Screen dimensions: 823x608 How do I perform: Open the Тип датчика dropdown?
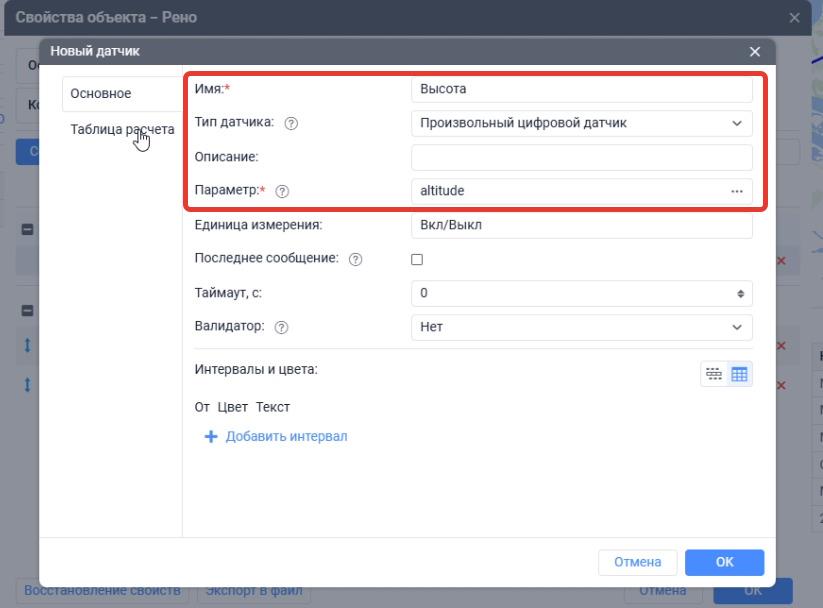click(x=582, y=123)
